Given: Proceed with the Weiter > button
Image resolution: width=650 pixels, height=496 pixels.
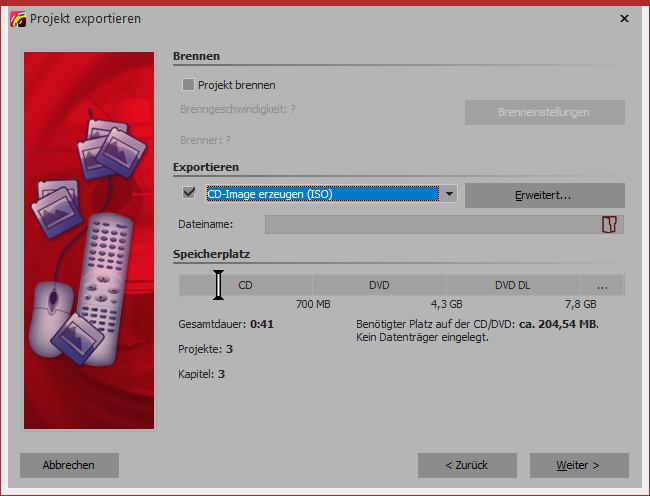Looking at the screenshot, I should [x=579, y=465].
